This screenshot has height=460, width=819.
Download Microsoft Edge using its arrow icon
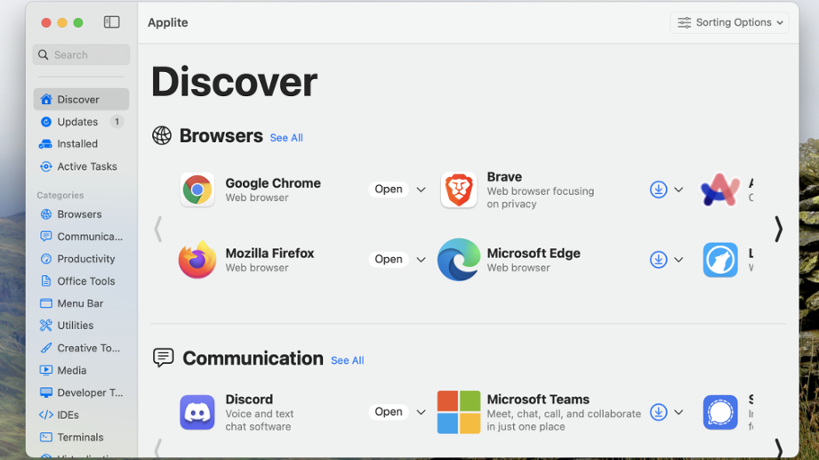click(658, 260)
